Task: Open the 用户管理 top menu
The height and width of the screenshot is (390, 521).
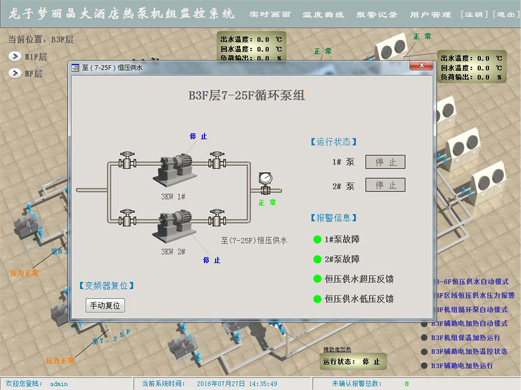Action: point(430,14)
